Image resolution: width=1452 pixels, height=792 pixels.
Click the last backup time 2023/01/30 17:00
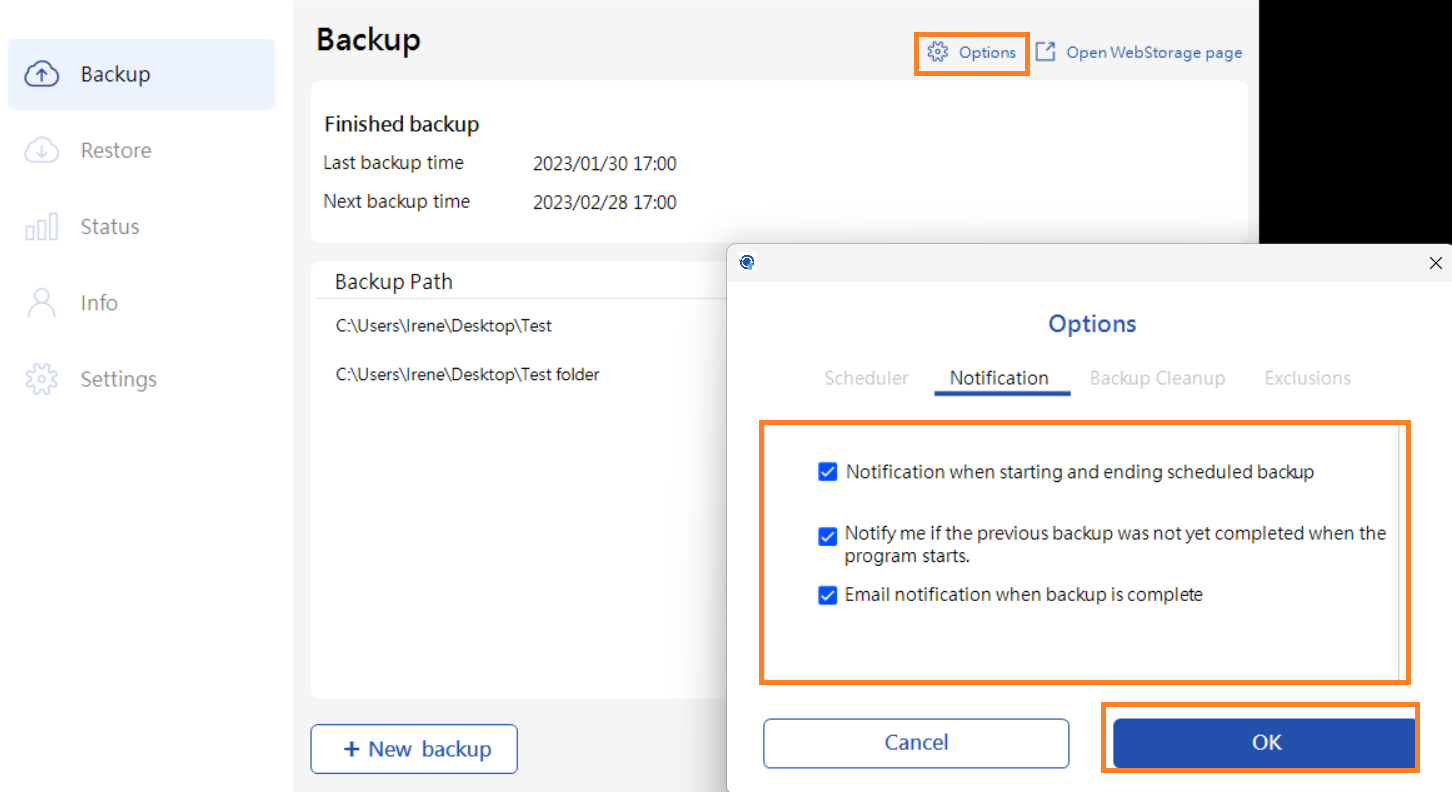(x=605, y=163)
